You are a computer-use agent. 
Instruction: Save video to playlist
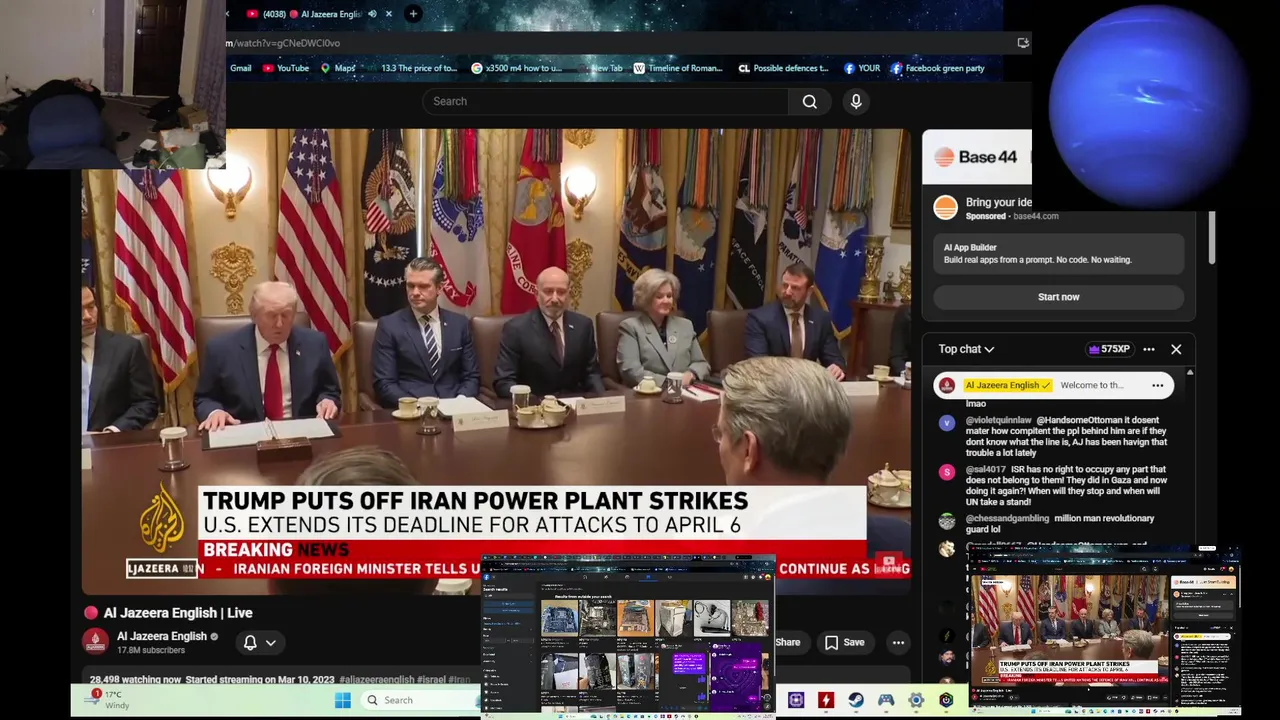[844, 643]
